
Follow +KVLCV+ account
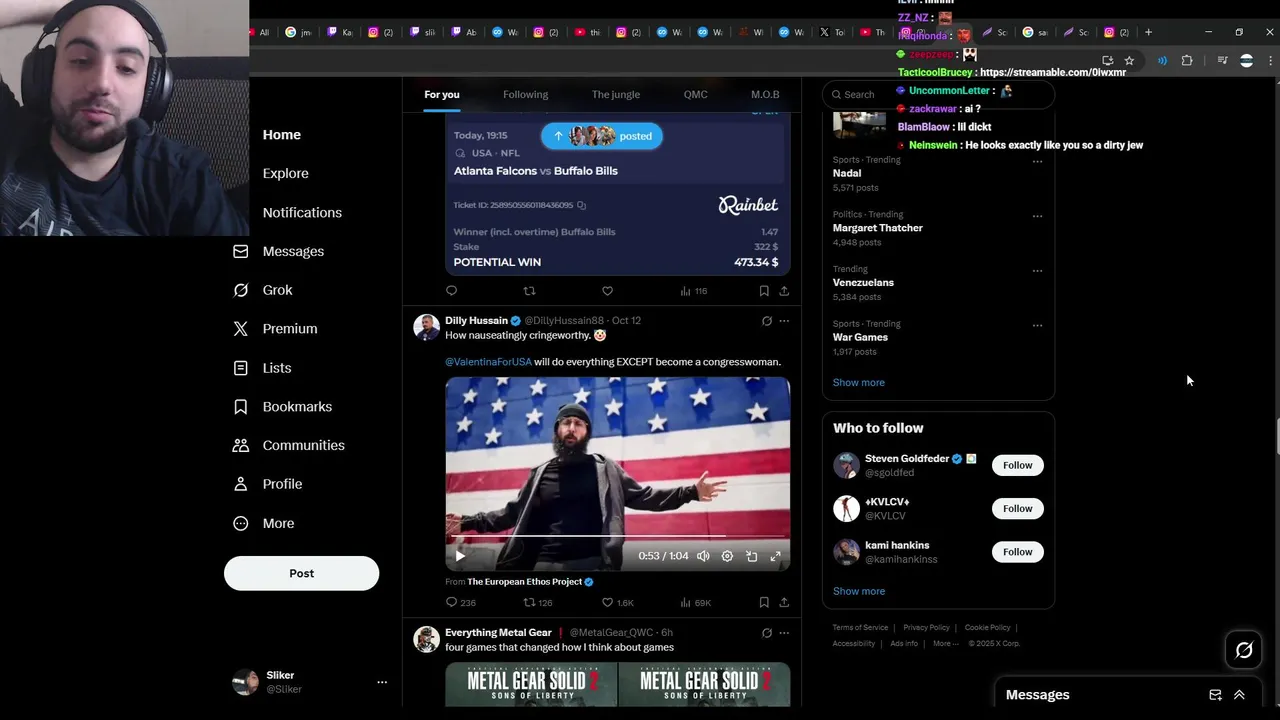pyautogui.click(x=1017, y=508)
